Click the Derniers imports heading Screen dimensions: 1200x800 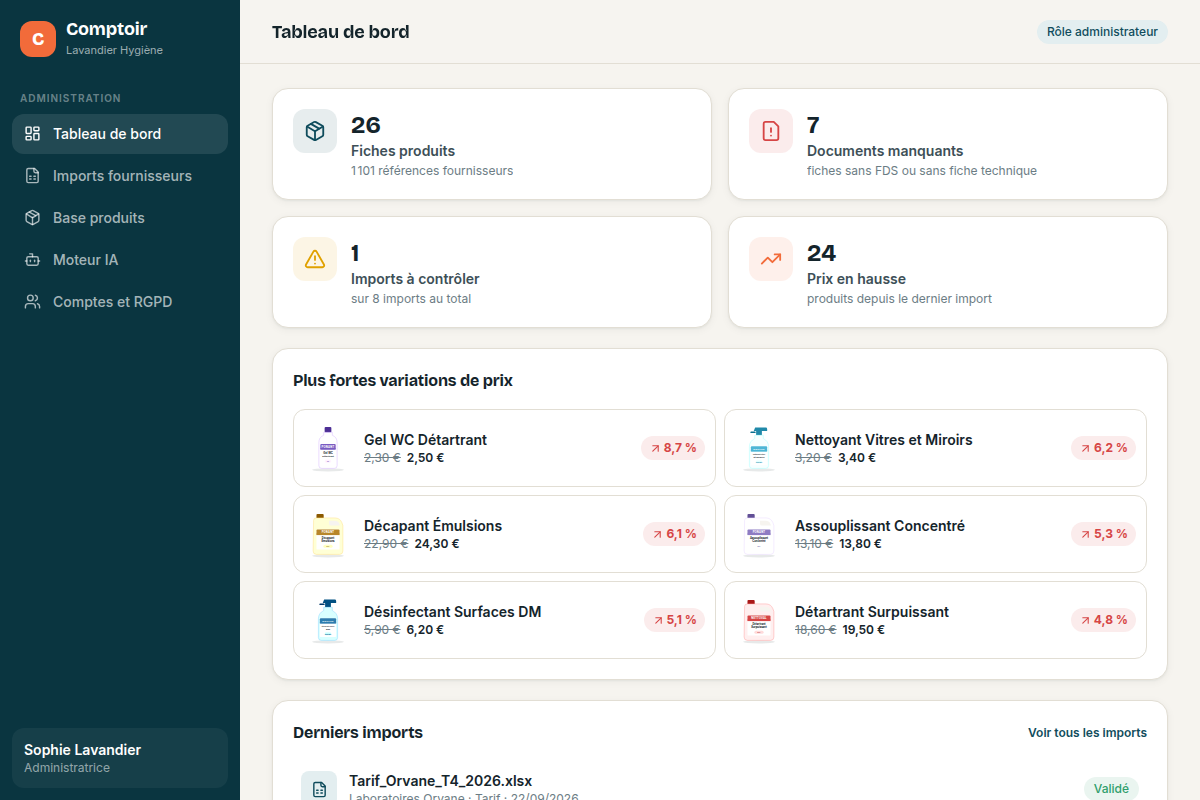point(358,733)
